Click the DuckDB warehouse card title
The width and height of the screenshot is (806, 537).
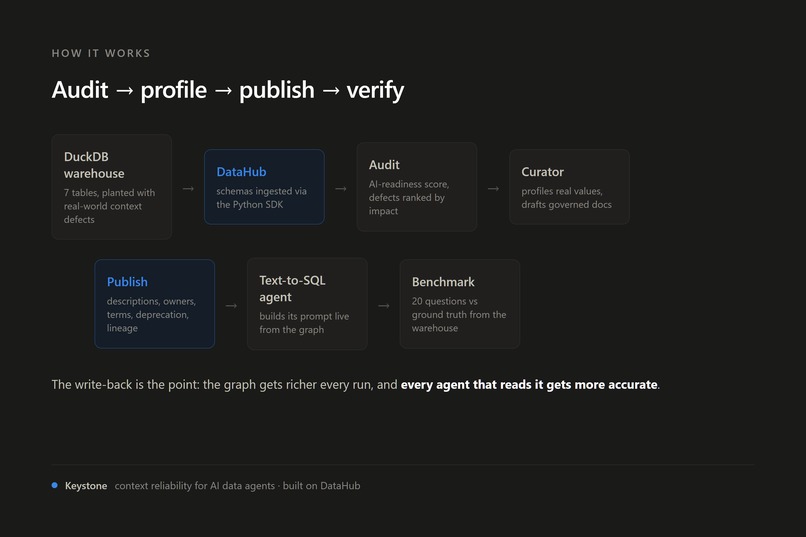pos(94,165)
